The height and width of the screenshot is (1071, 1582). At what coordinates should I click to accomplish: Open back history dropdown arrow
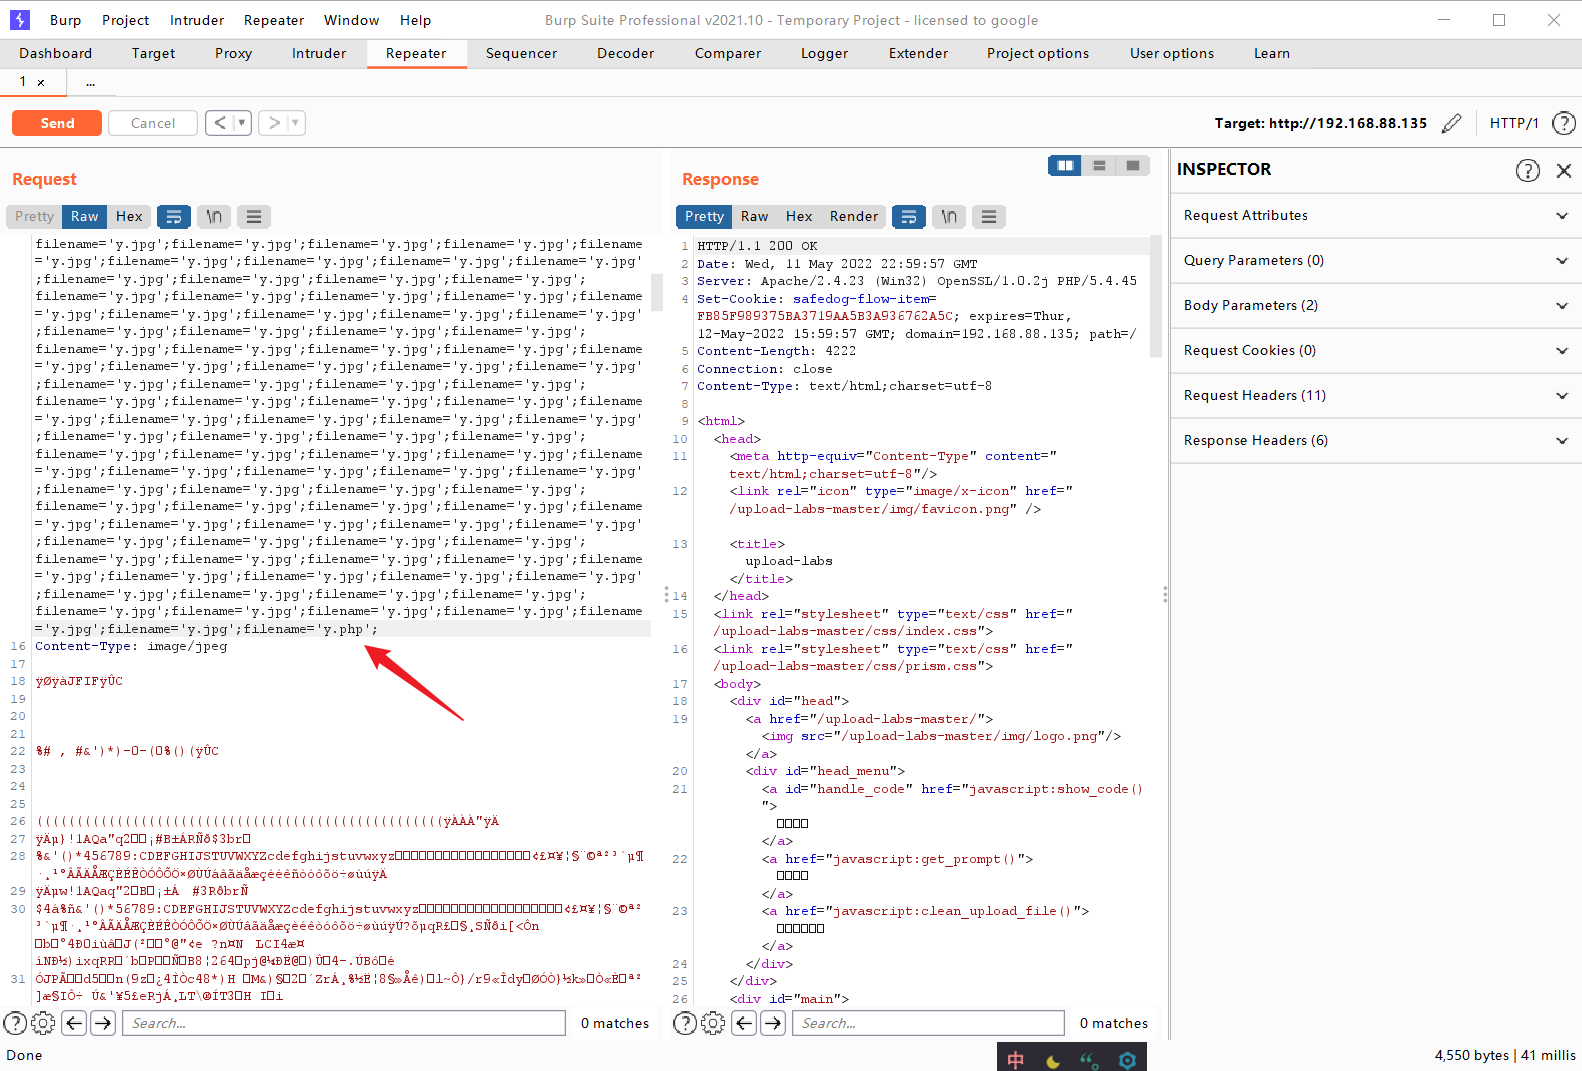tap(242, 123)
